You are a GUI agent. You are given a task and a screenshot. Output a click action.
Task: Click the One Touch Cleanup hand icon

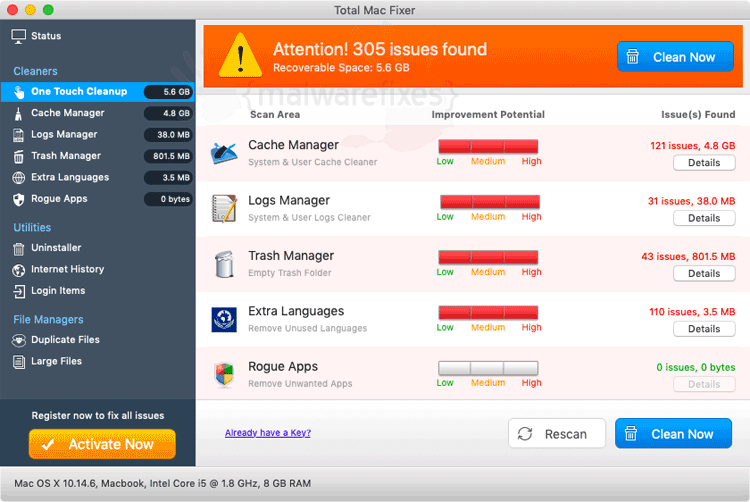pyautogui.click(x=19, y=92)
